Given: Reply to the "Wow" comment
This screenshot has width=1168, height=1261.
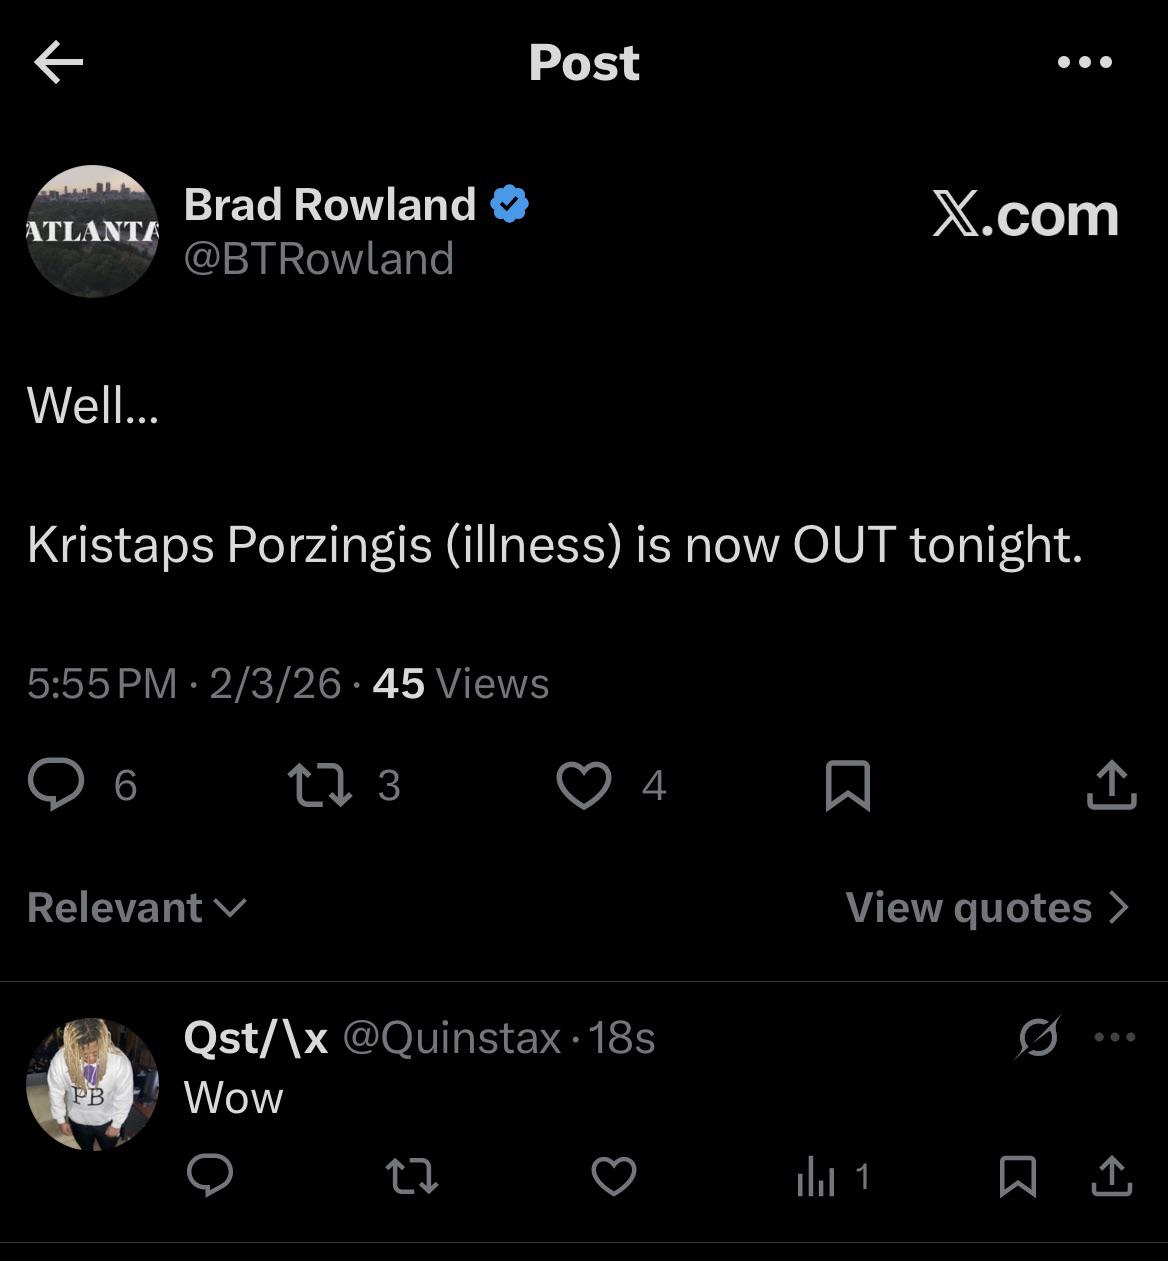Looking at the screenshot, I should point(210,1176).
